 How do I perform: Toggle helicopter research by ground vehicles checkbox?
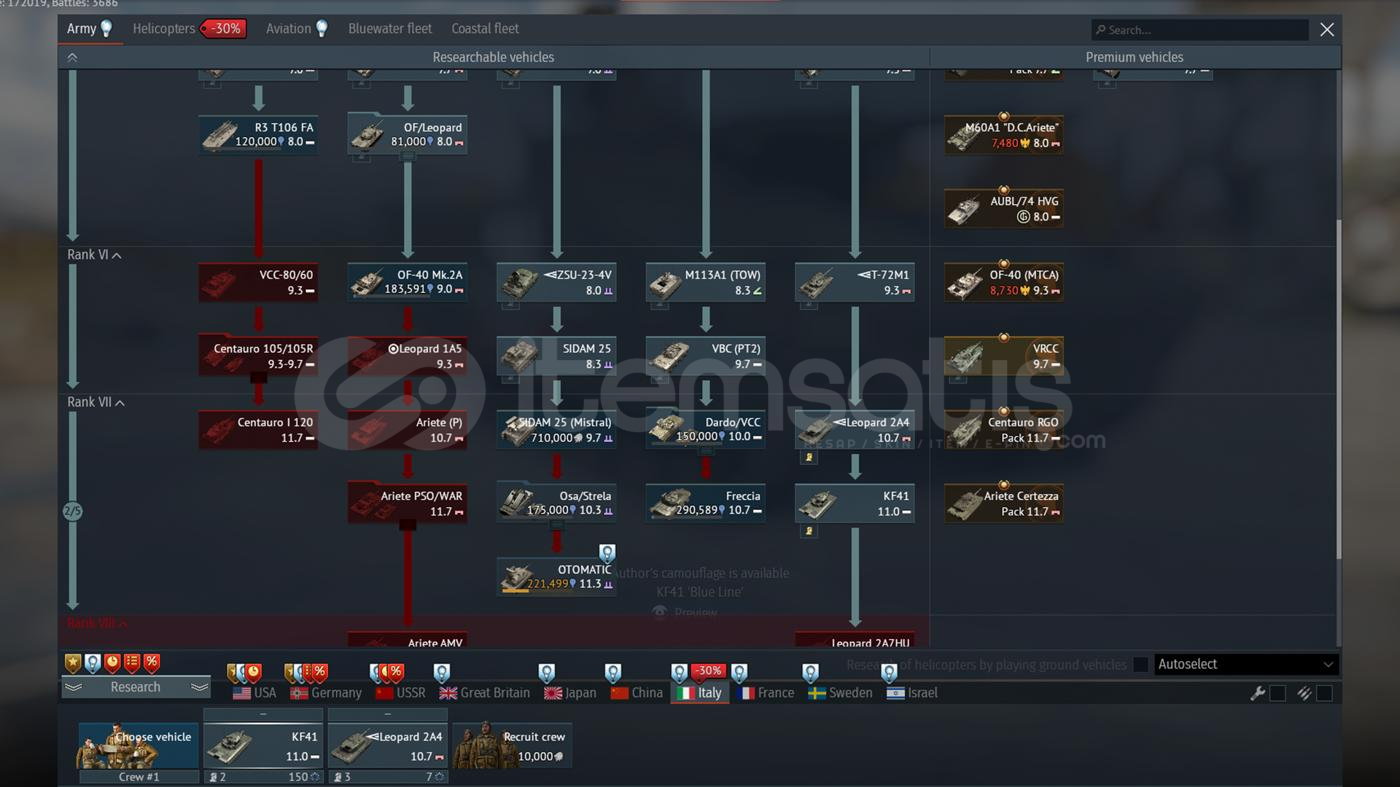click(1140, 665)
